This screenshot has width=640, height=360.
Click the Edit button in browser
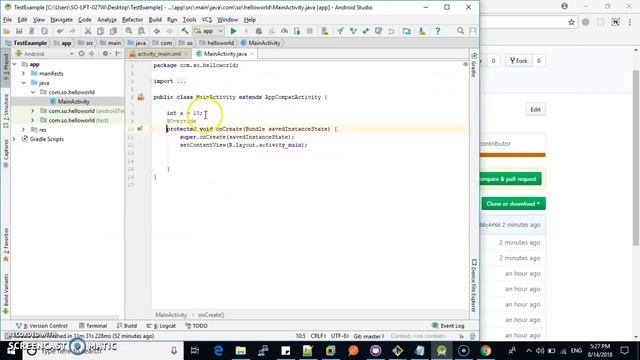tap(535, 109)
